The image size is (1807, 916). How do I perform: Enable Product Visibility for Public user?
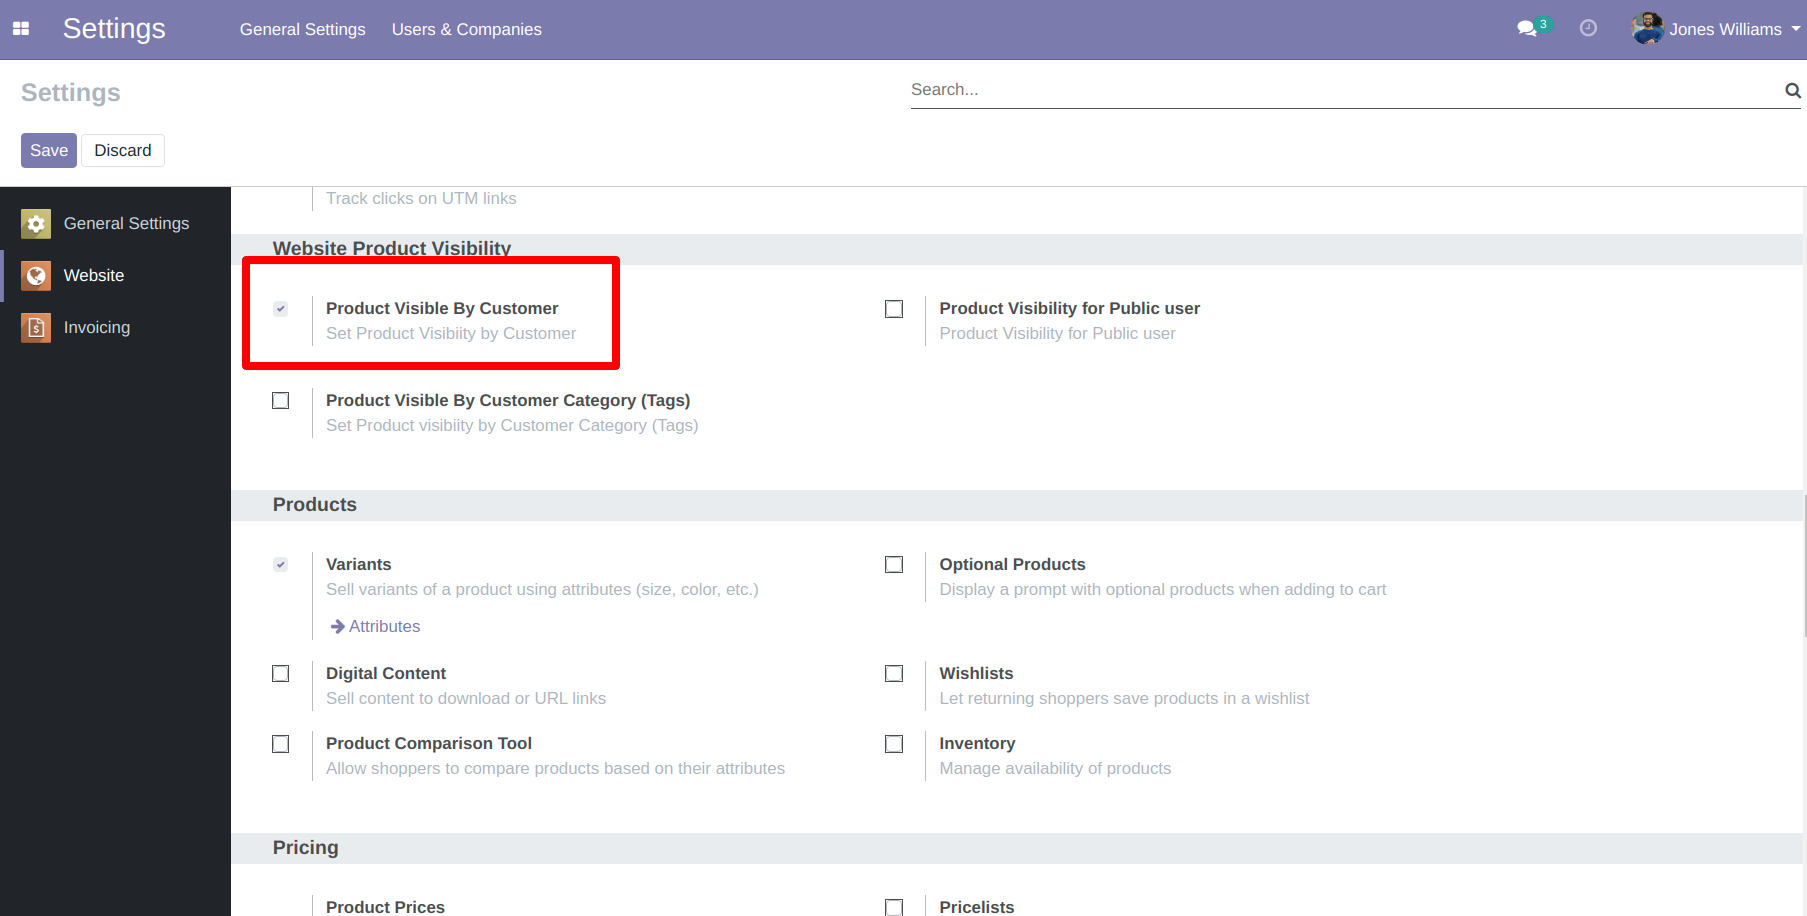point(894,309)
